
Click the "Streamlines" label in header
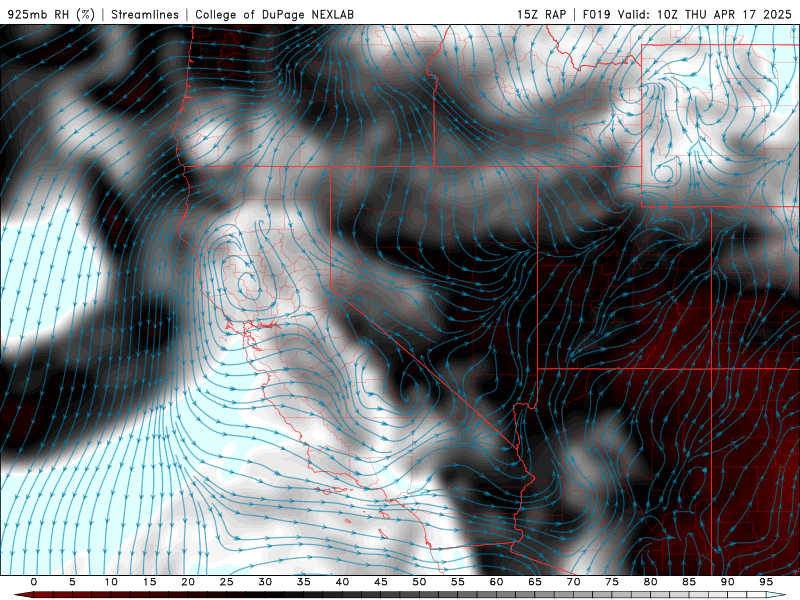[145, 14]
